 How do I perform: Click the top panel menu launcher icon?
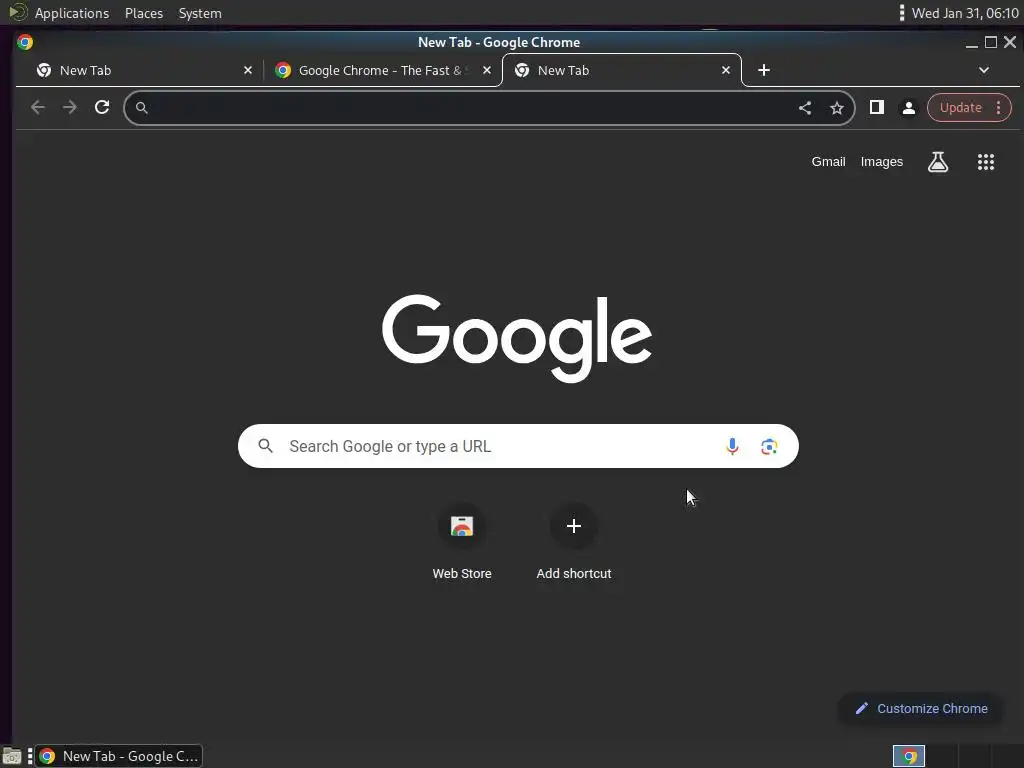[x=17, y=12]
